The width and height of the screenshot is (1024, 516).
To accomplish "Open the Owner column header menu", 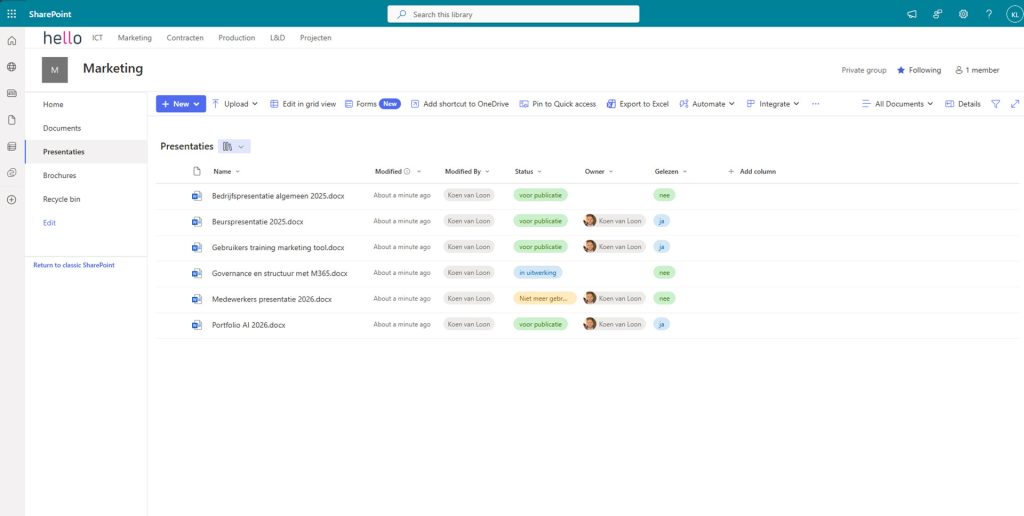I will [599, 171].
